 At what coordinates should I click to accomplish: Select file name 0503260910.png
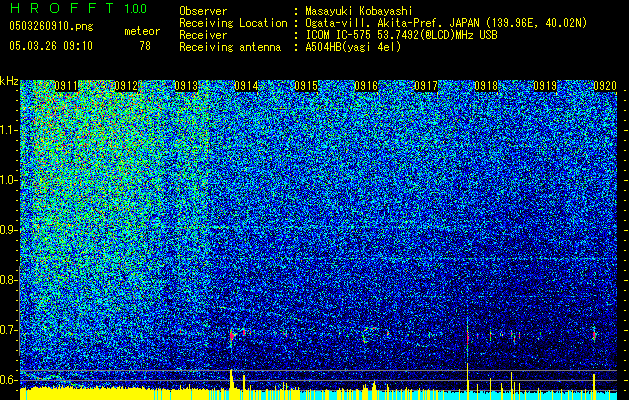51,26
